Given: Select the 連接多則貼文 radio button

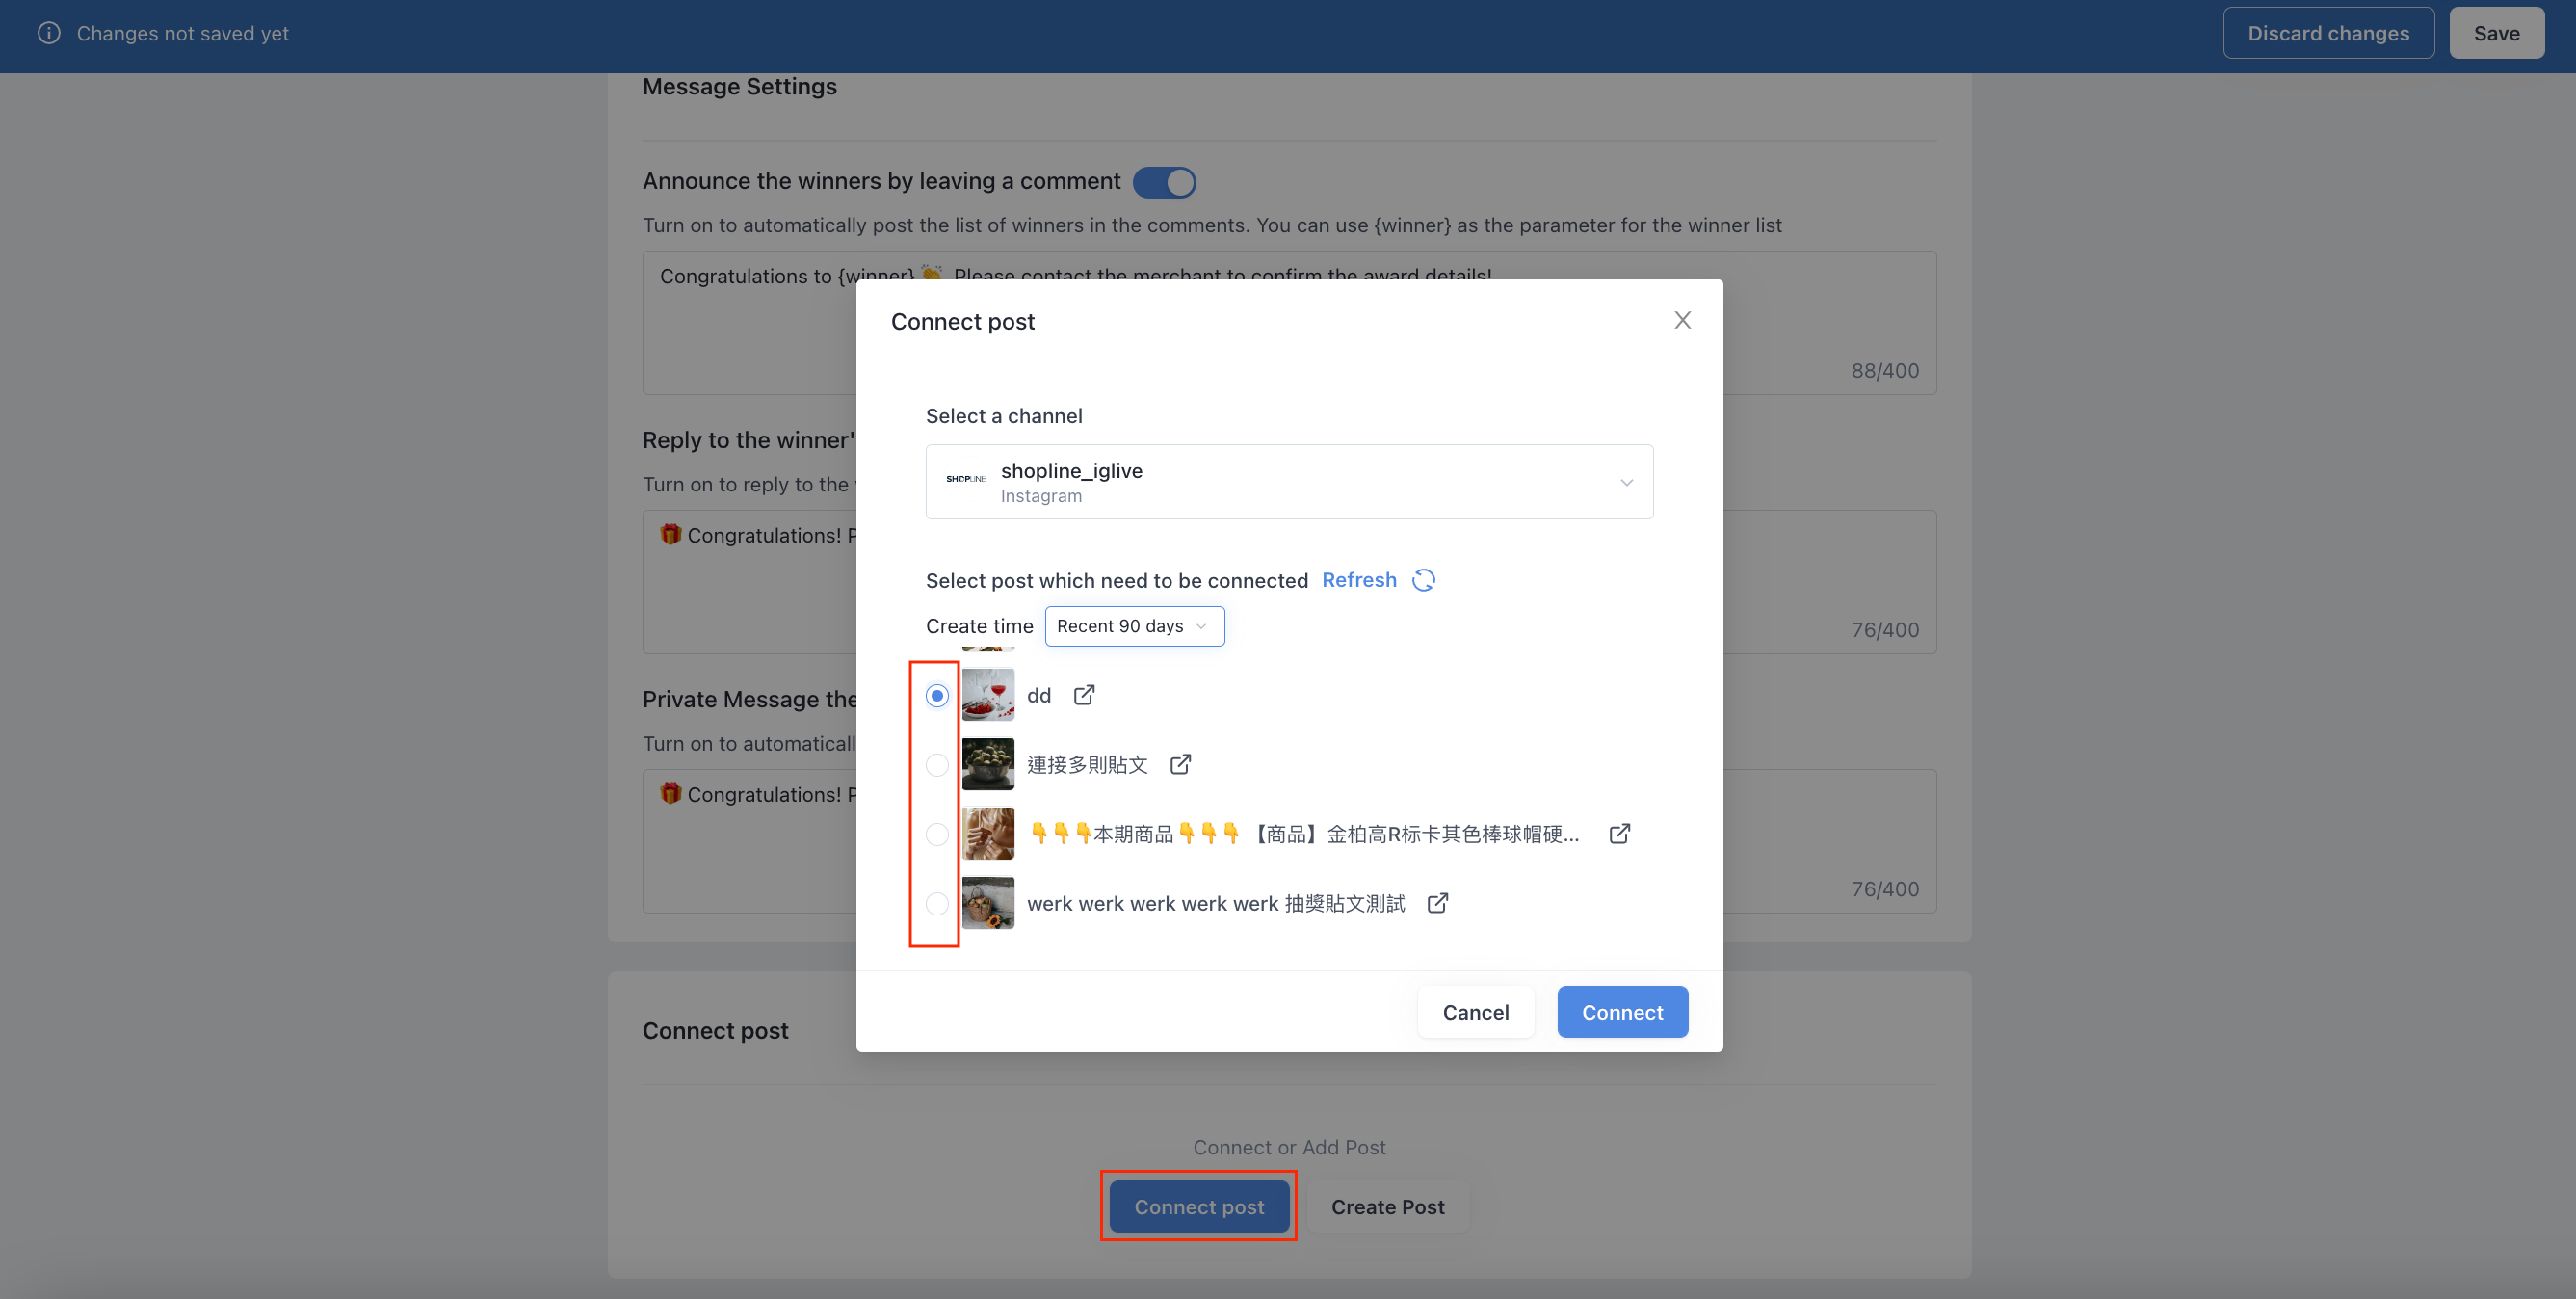Looking at the screenshot, I should [x=936, y=764].
